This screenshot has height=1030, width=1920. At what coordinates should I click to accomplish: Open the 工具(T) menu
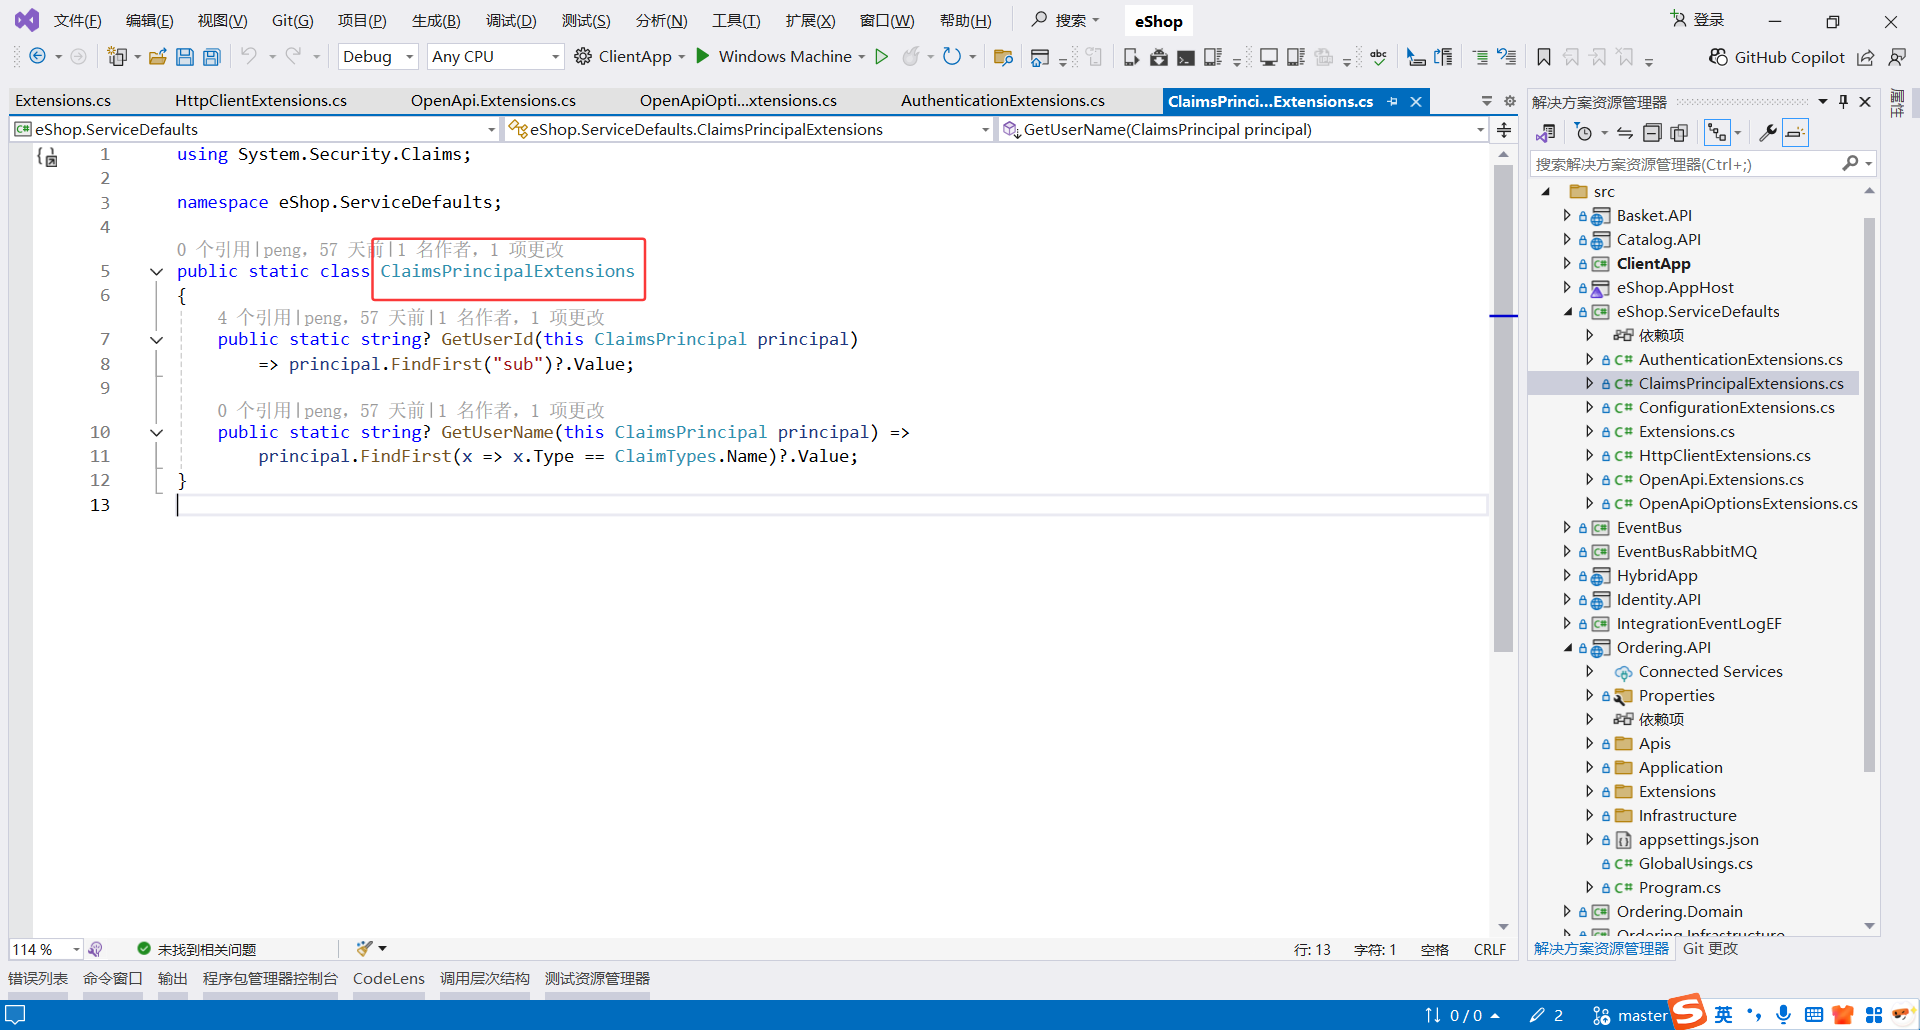click(x=736, y=21)
